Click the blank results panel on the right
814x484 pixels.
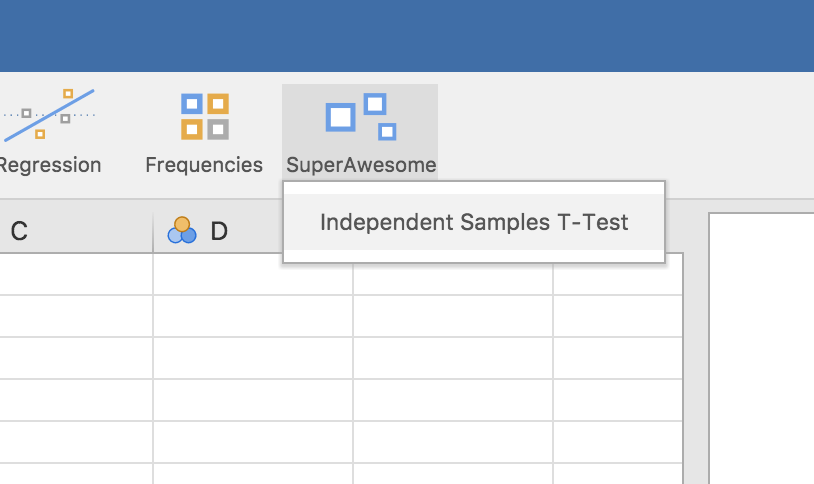761,350
